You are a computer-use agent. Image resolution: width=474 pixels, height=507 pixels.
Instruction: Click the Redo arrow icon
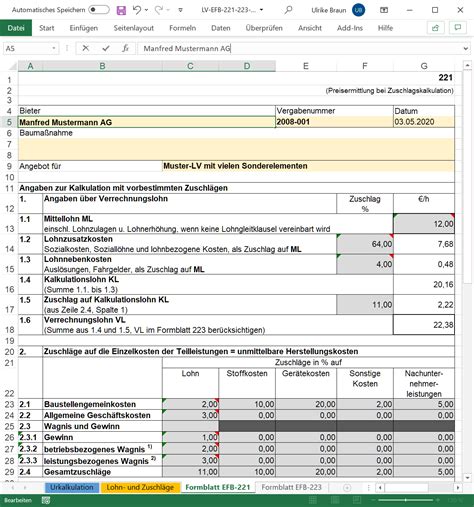(x=159, y=10)
